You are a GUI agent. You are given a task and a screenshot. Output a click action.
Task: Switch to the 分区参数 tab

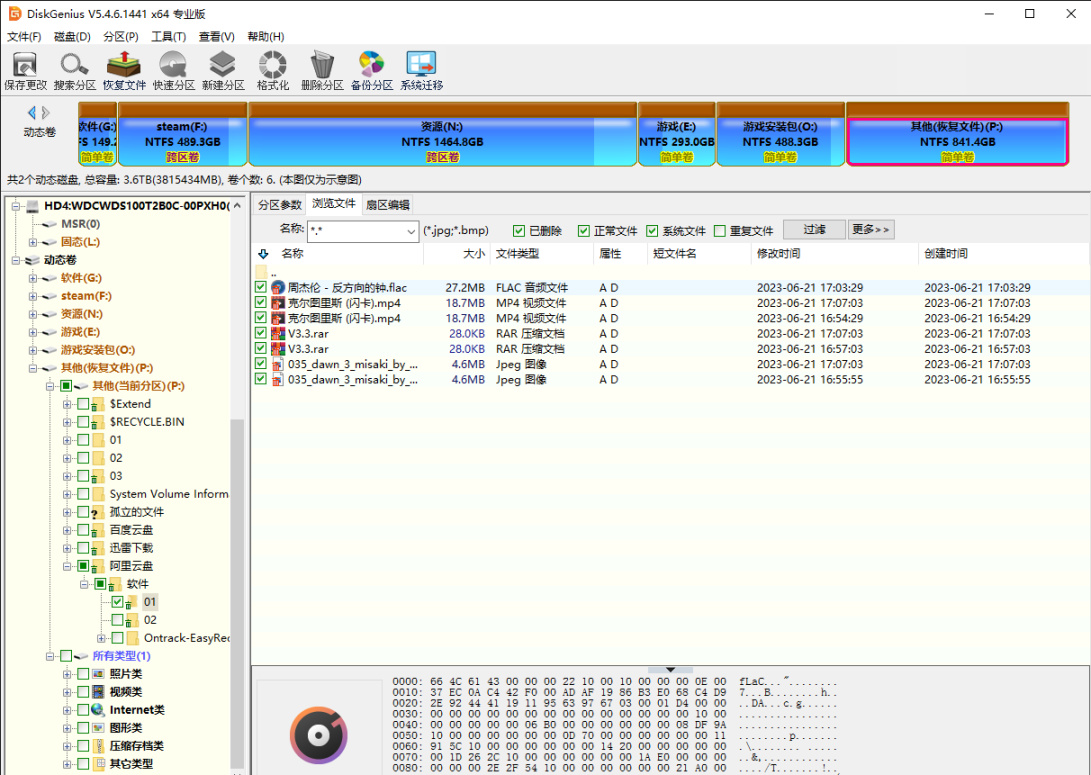click(x=280, y=205)
